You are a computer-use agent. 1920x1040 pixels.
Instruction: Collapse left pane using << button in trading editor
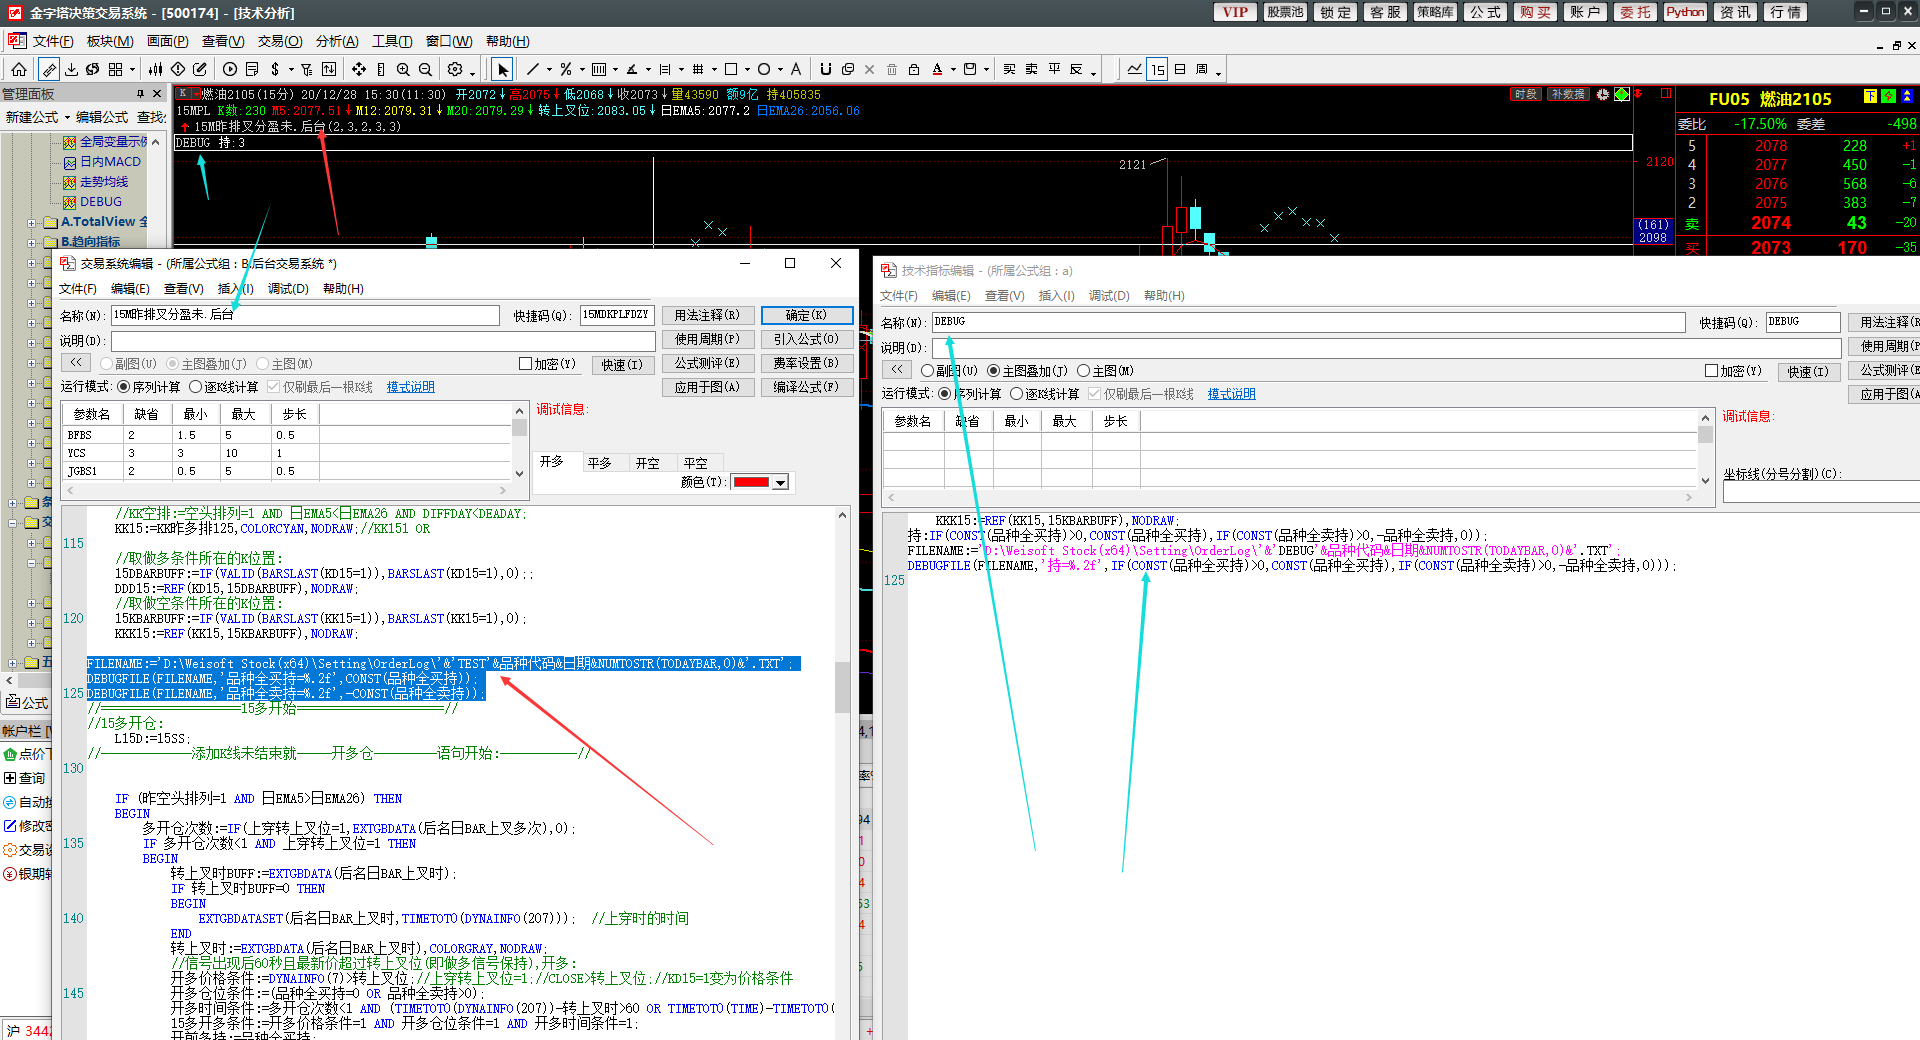[x=76, y=363]
